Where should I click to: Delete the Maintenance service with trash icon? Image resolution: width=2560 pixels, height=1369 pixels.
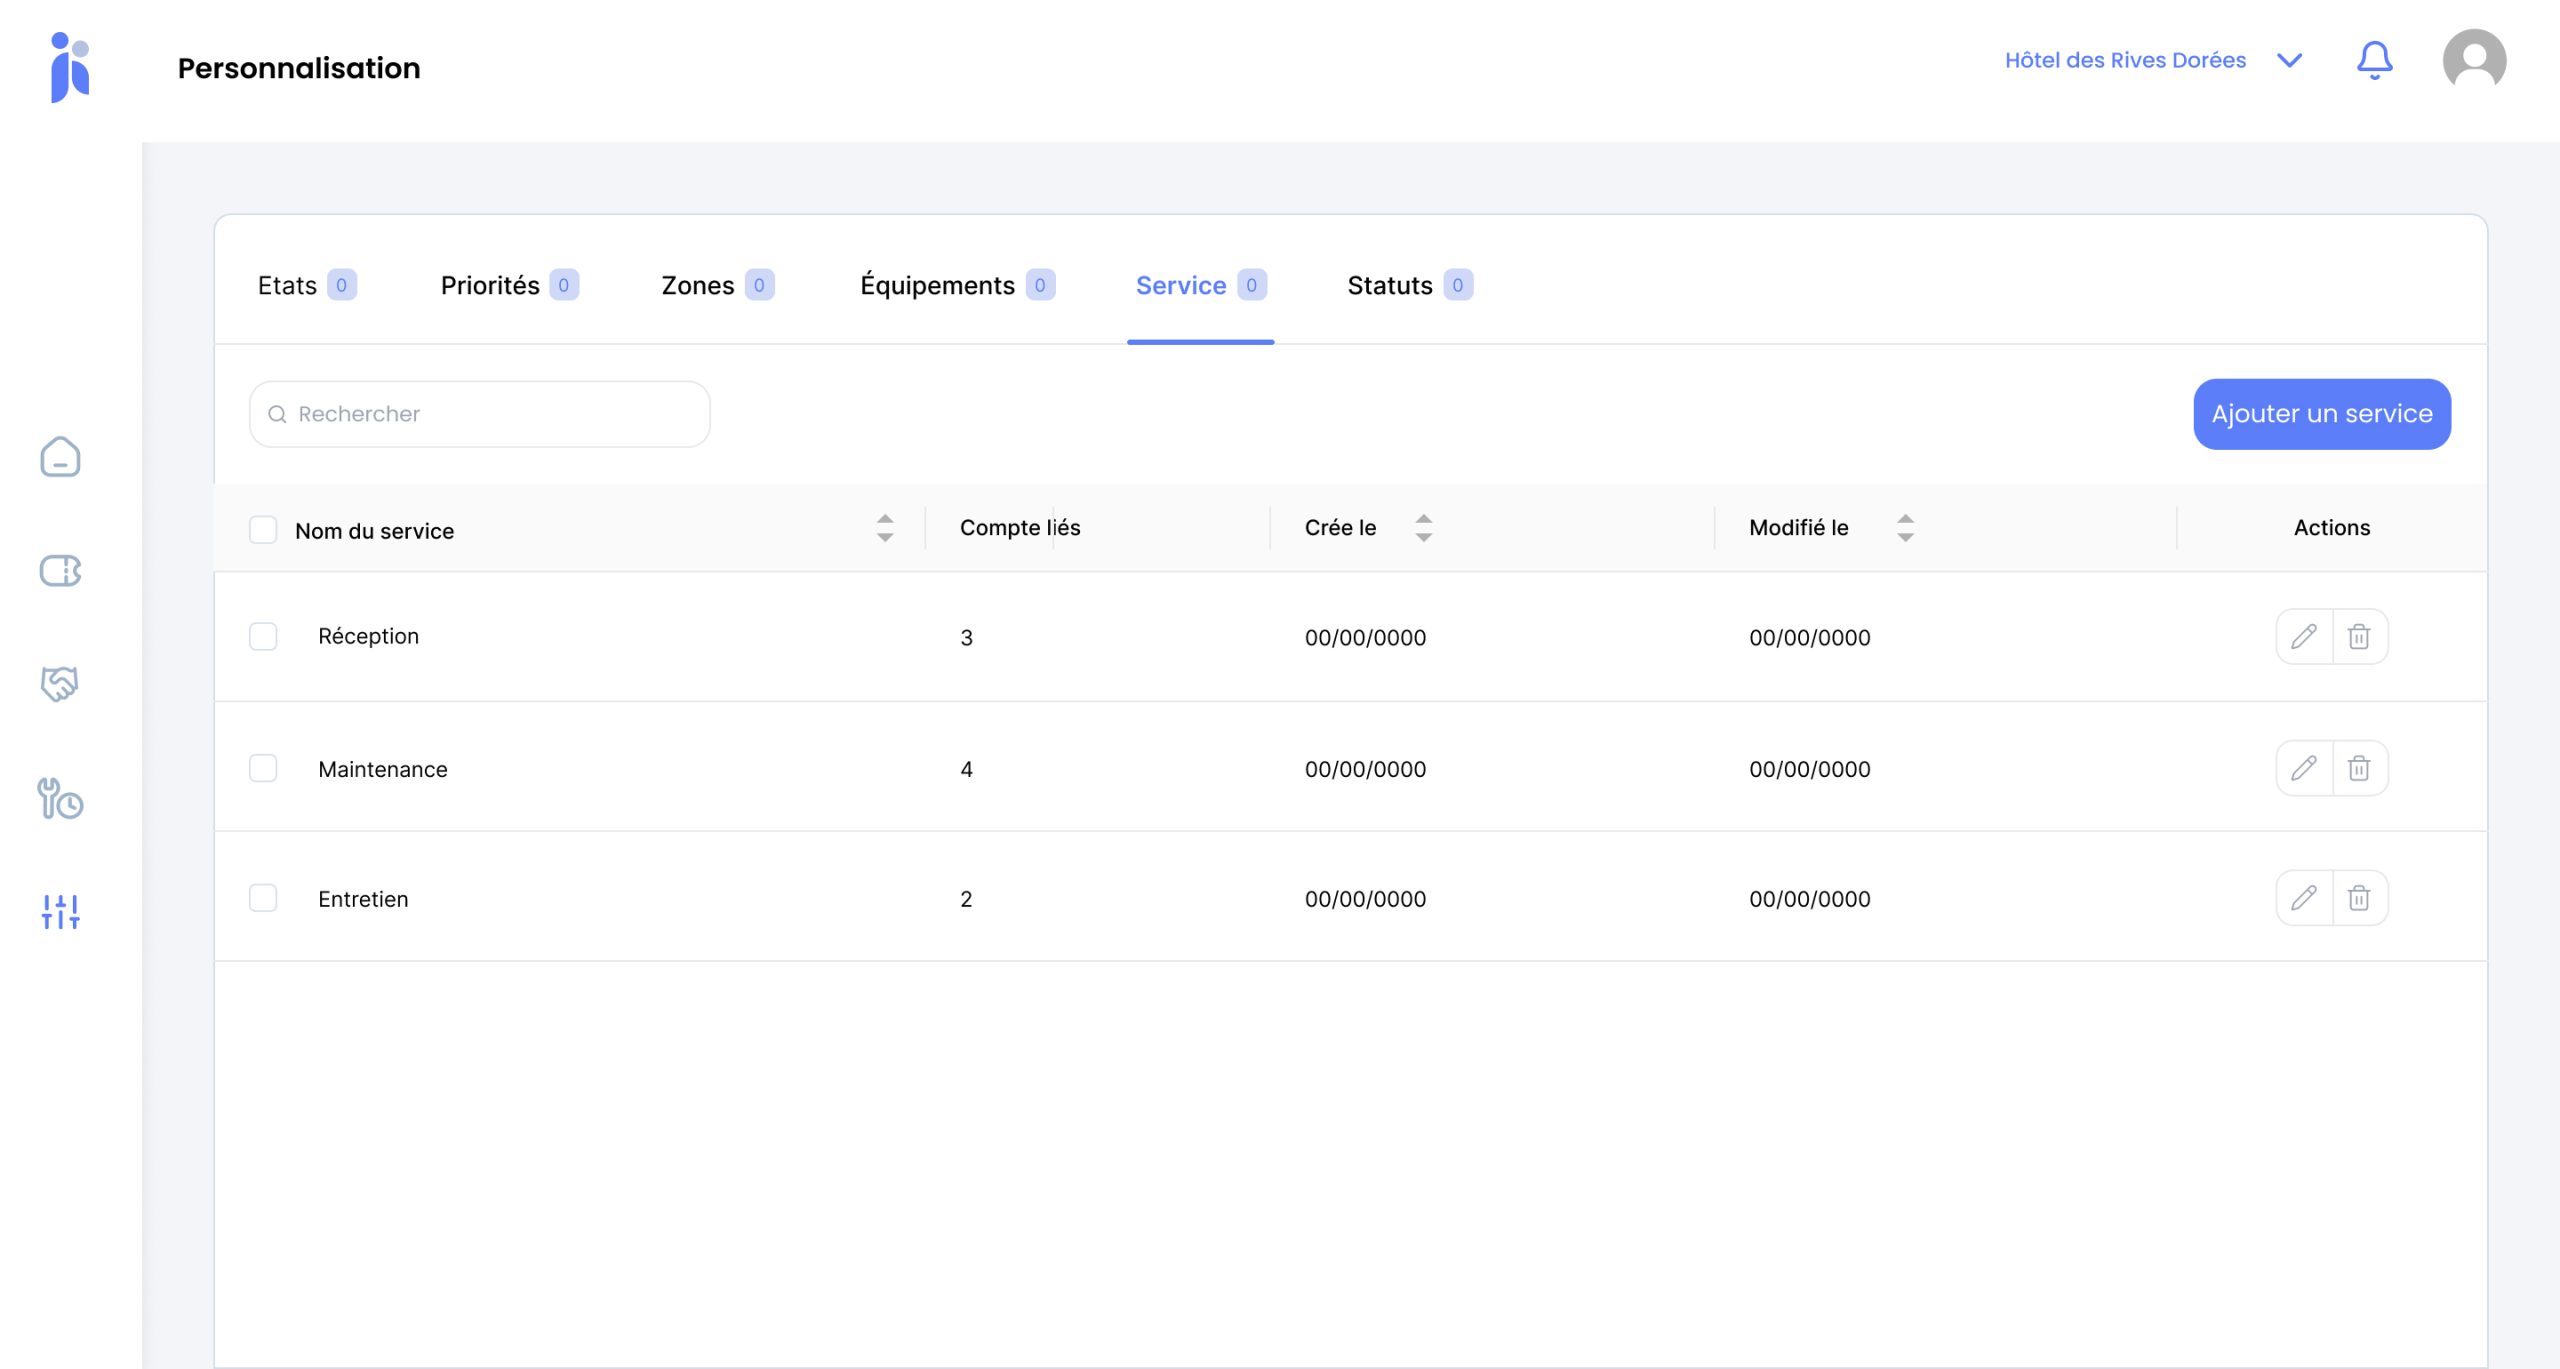point(2359,768)
